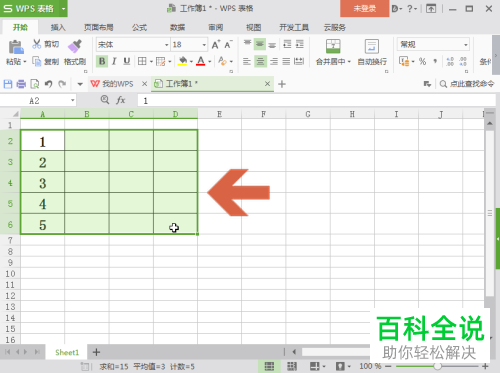
Task: Expand the fill color dropdown arrow
Action: click(191, 61)
